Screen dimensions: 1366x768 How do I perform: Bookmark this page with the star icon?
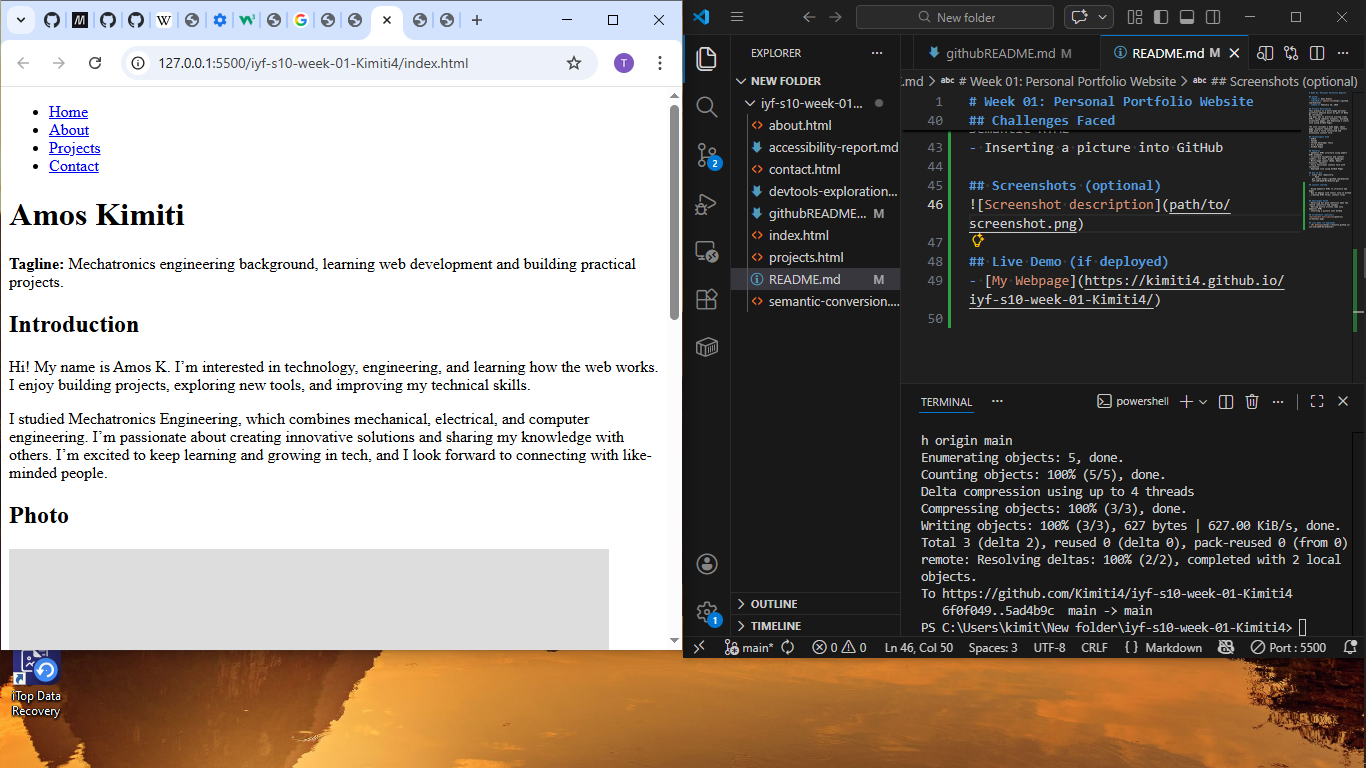(x=574, y=63)
